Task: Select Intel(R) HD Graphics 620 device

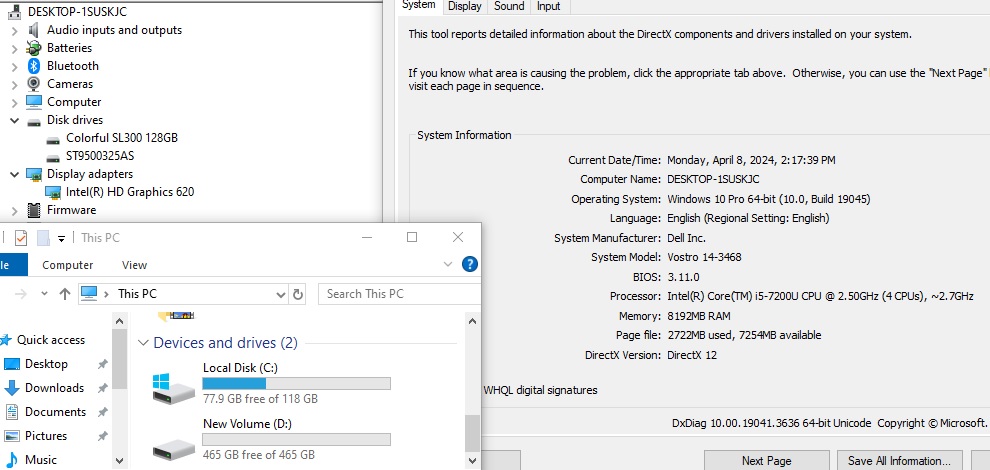Action: (x=129, y=192)
